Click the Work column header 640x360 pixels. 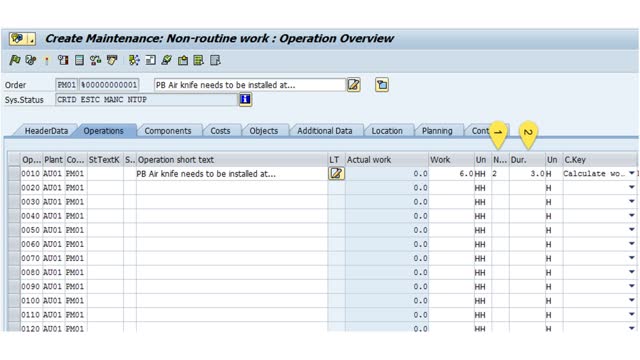point(451,160)
